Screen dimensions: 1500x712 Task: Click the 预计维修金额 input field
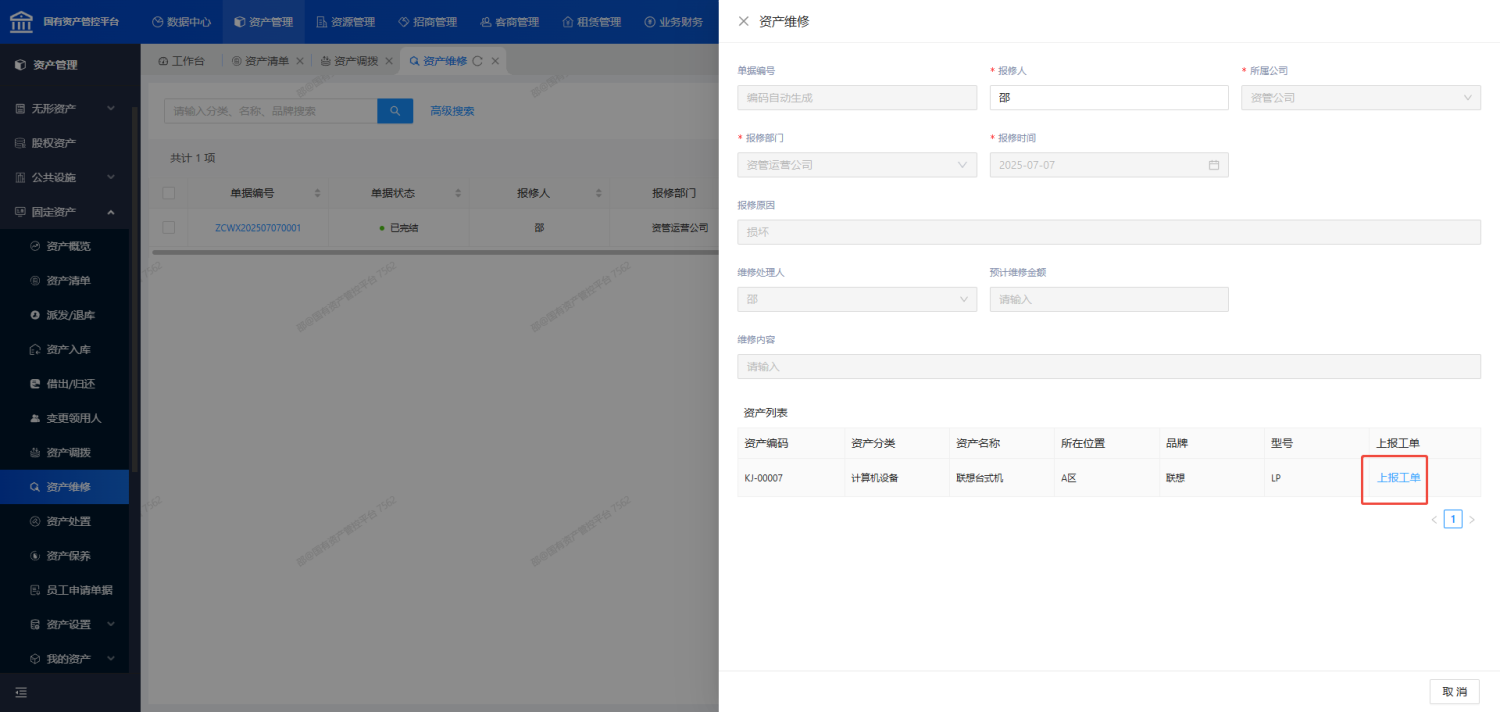[x=1109, y=299]
